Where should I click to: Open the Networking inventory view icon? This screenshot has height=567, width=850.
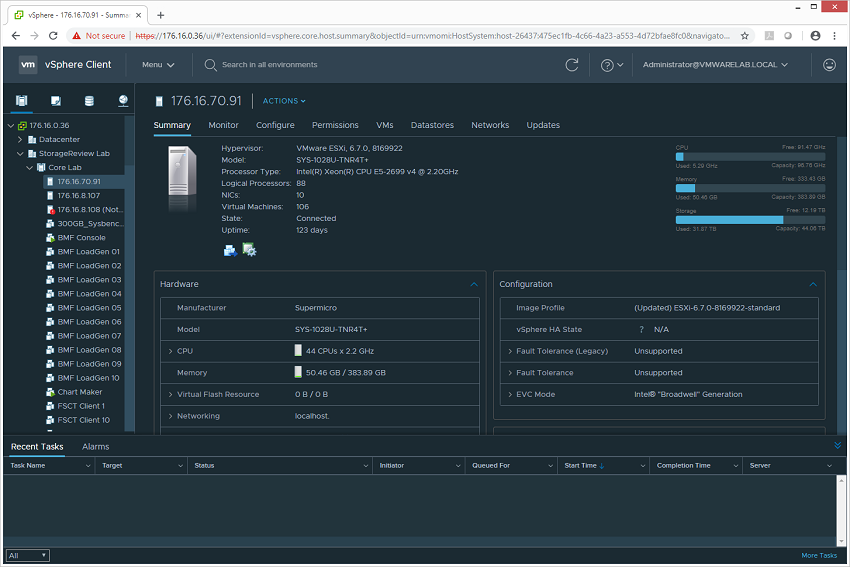coord(123,101)
